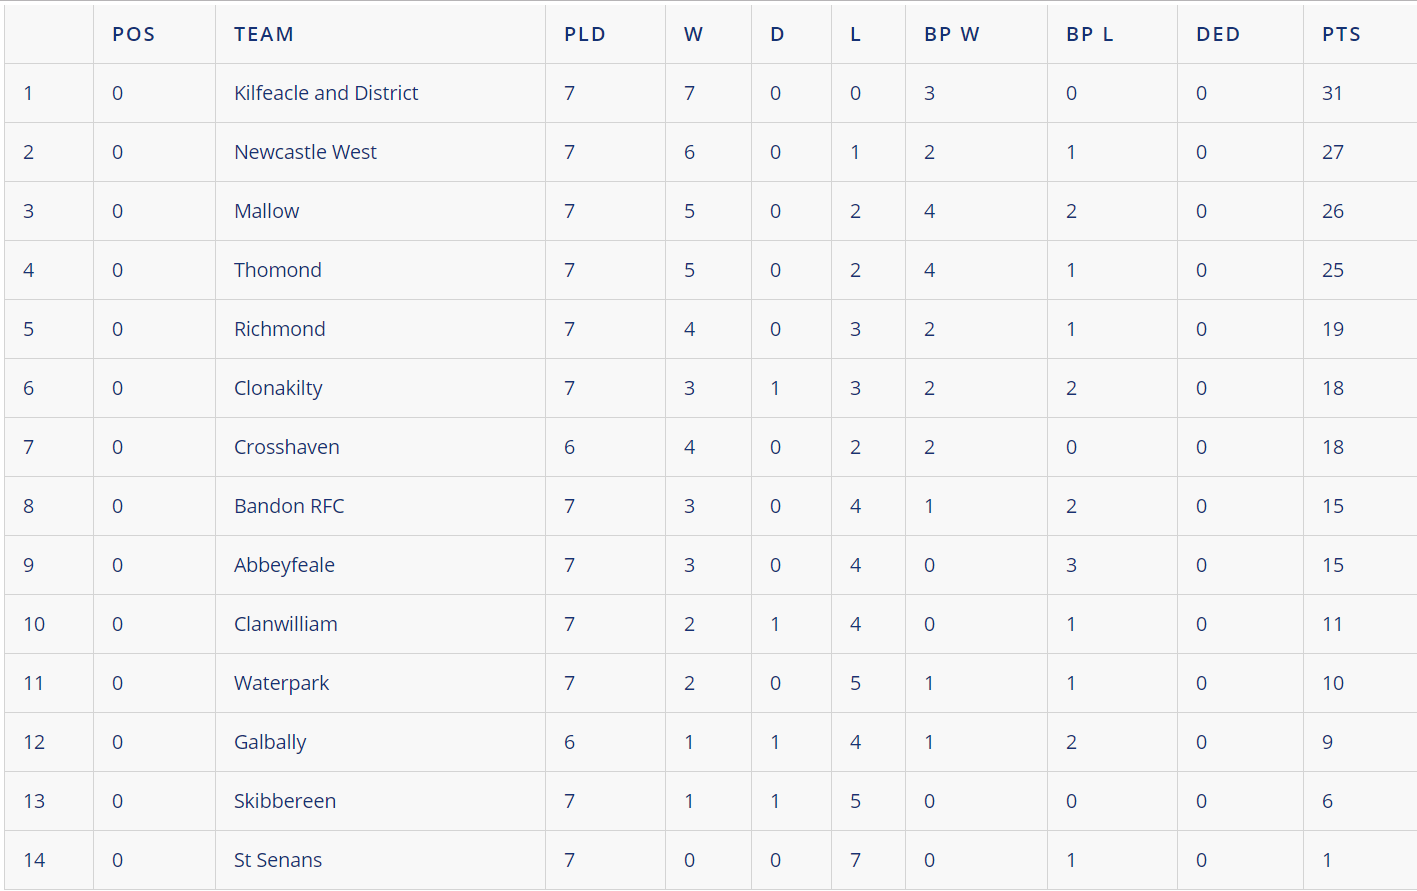Viewport: 1417px width, 891px height.
Task: Click the Kilfeacle and District team name
Action: coord(326,93)
